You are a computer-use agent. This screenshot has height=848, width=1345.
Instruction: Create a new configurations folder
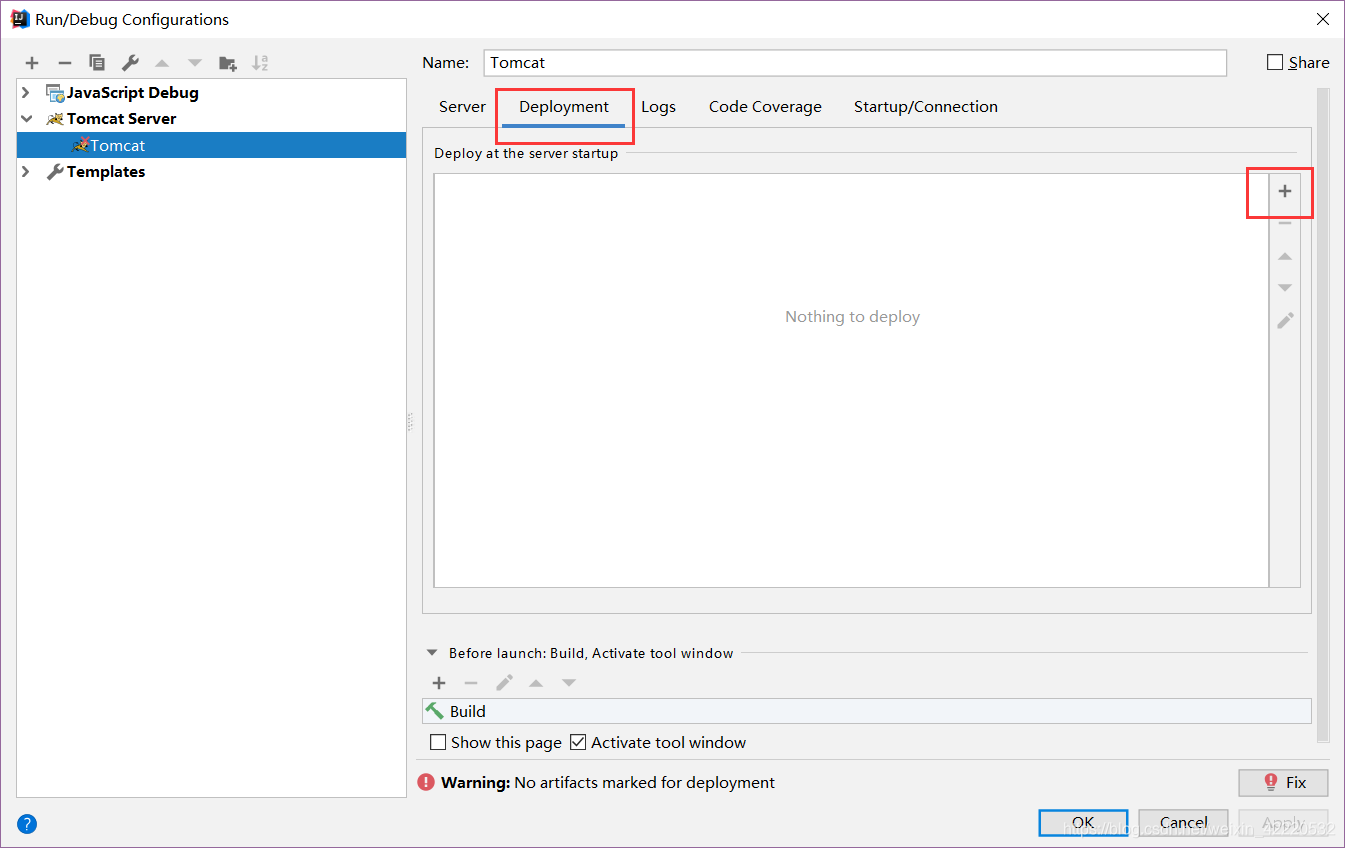pos(228,63)
